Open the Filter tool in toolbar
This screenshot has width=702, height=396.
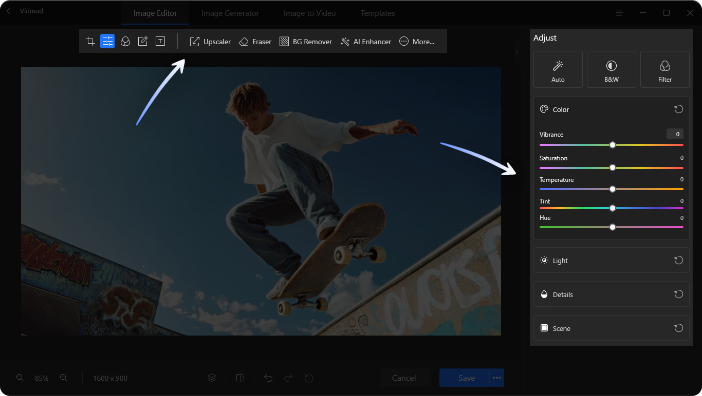[125, 41]
